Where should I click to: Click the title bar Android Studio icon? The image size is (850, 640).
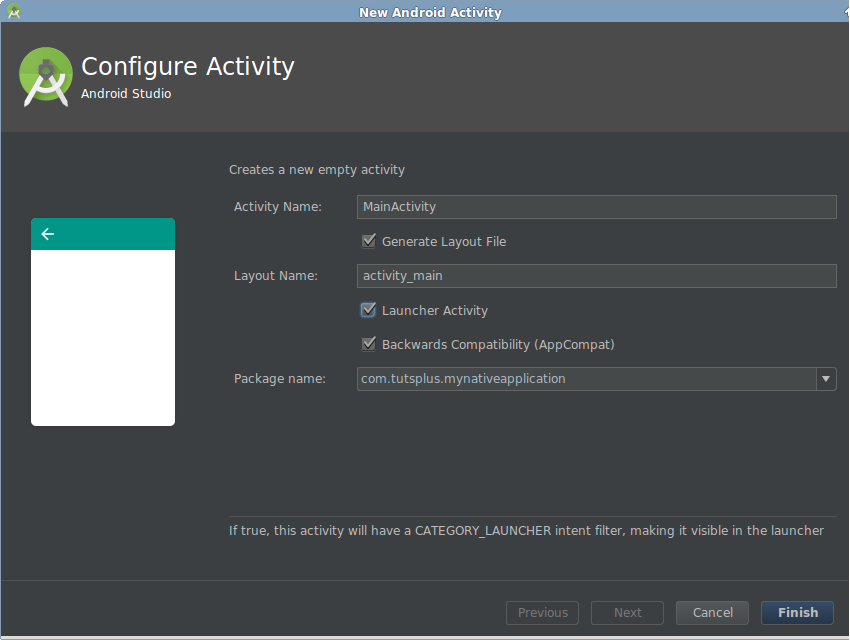coord(14,11)
